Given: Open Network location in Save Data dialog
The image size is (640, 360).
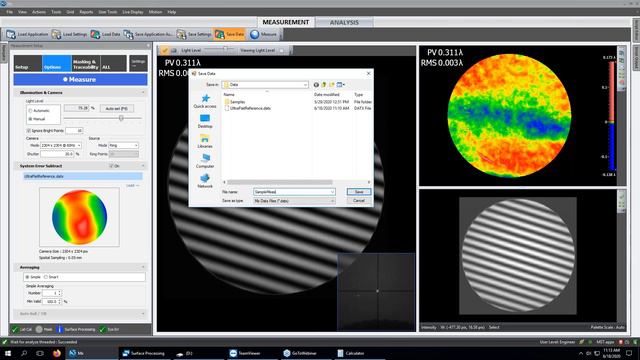Looking at the screenshot, I should click(x=205, y=181).
